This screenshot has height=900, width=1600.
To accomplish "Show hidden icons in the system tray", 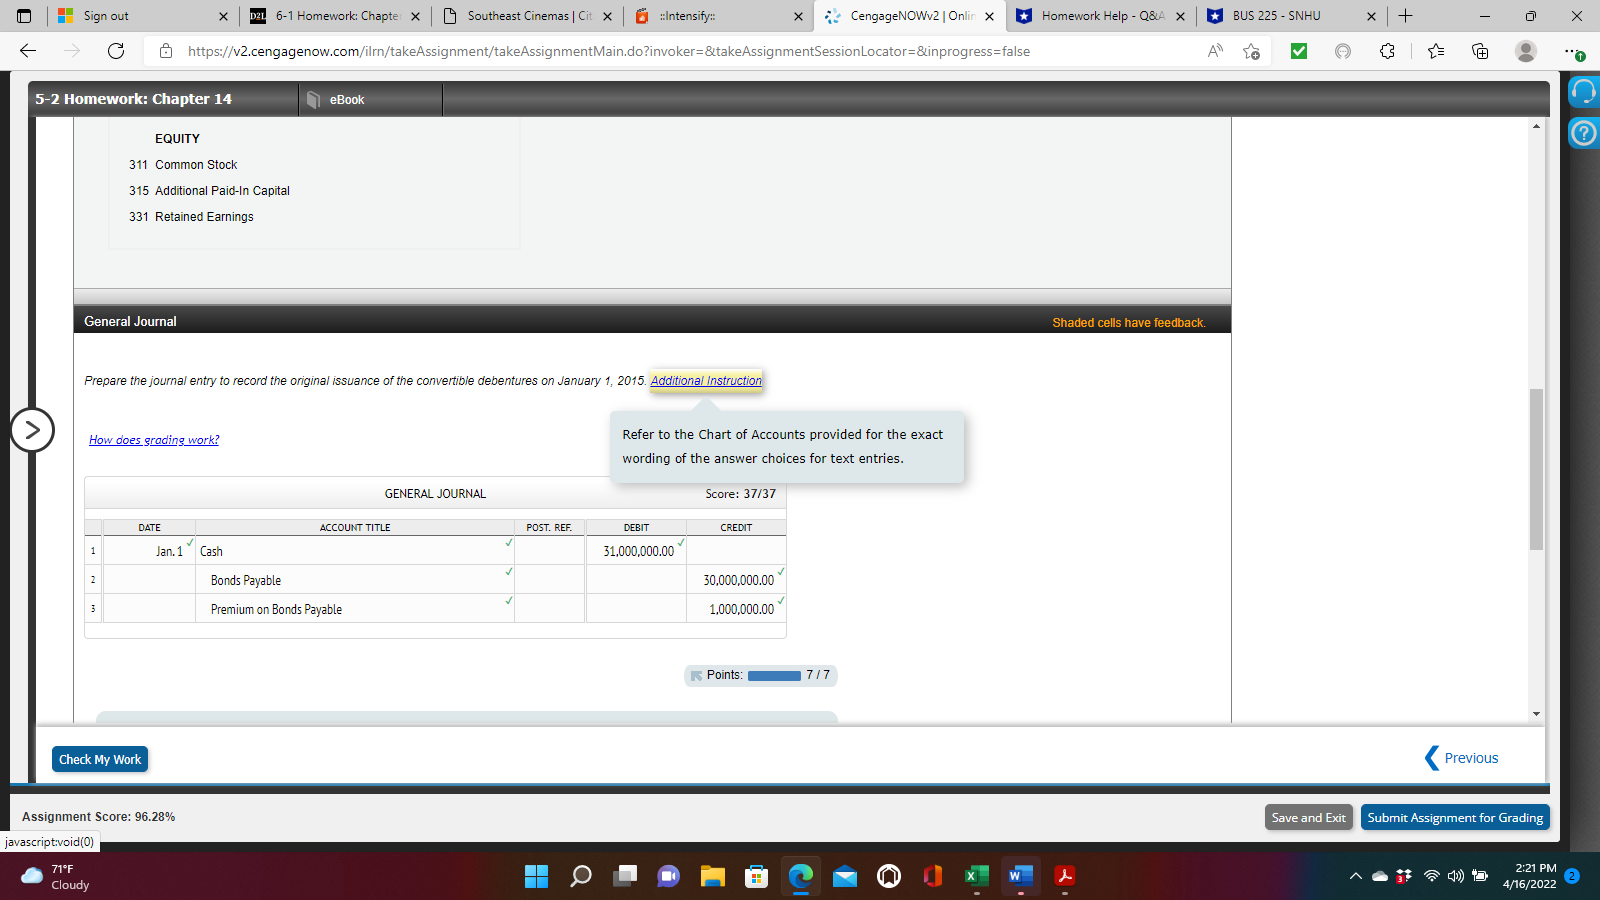I will pyautogui.click(x=1355, y=873).
